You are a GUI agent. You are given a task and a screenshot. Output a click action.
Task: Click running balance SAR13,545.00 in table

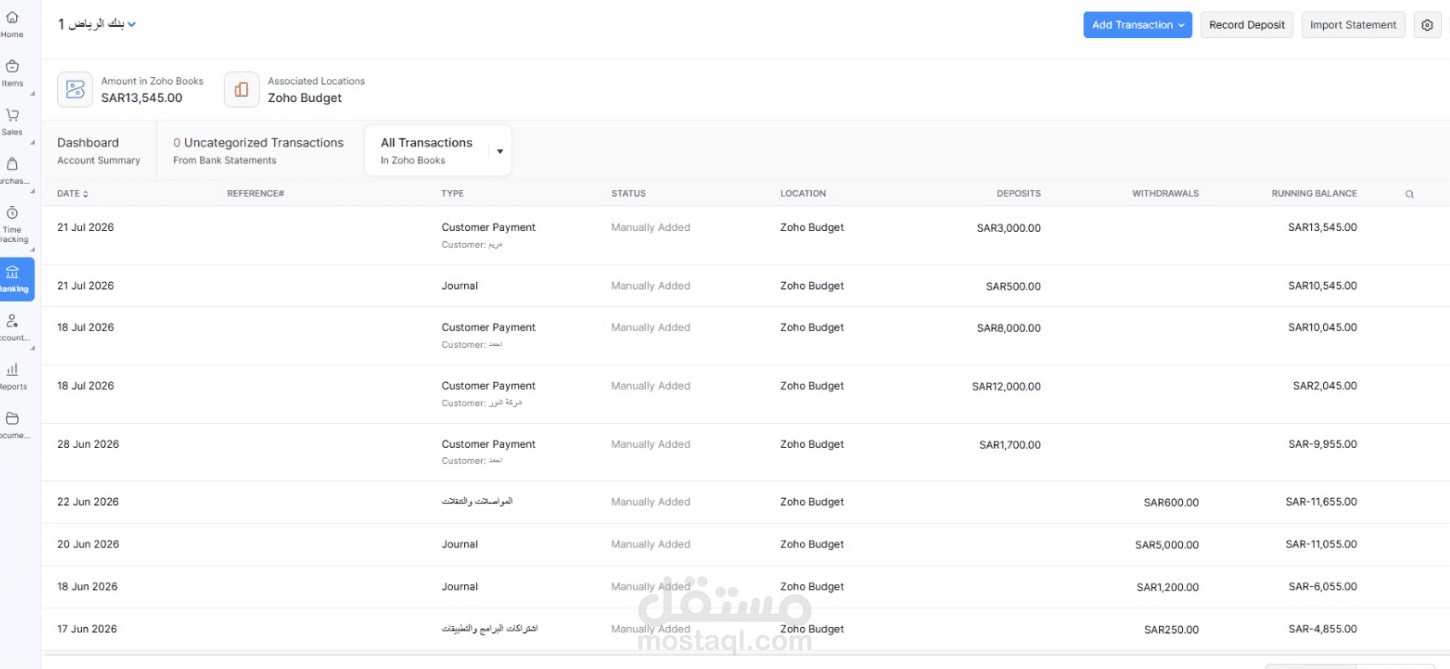[1322, 227]
